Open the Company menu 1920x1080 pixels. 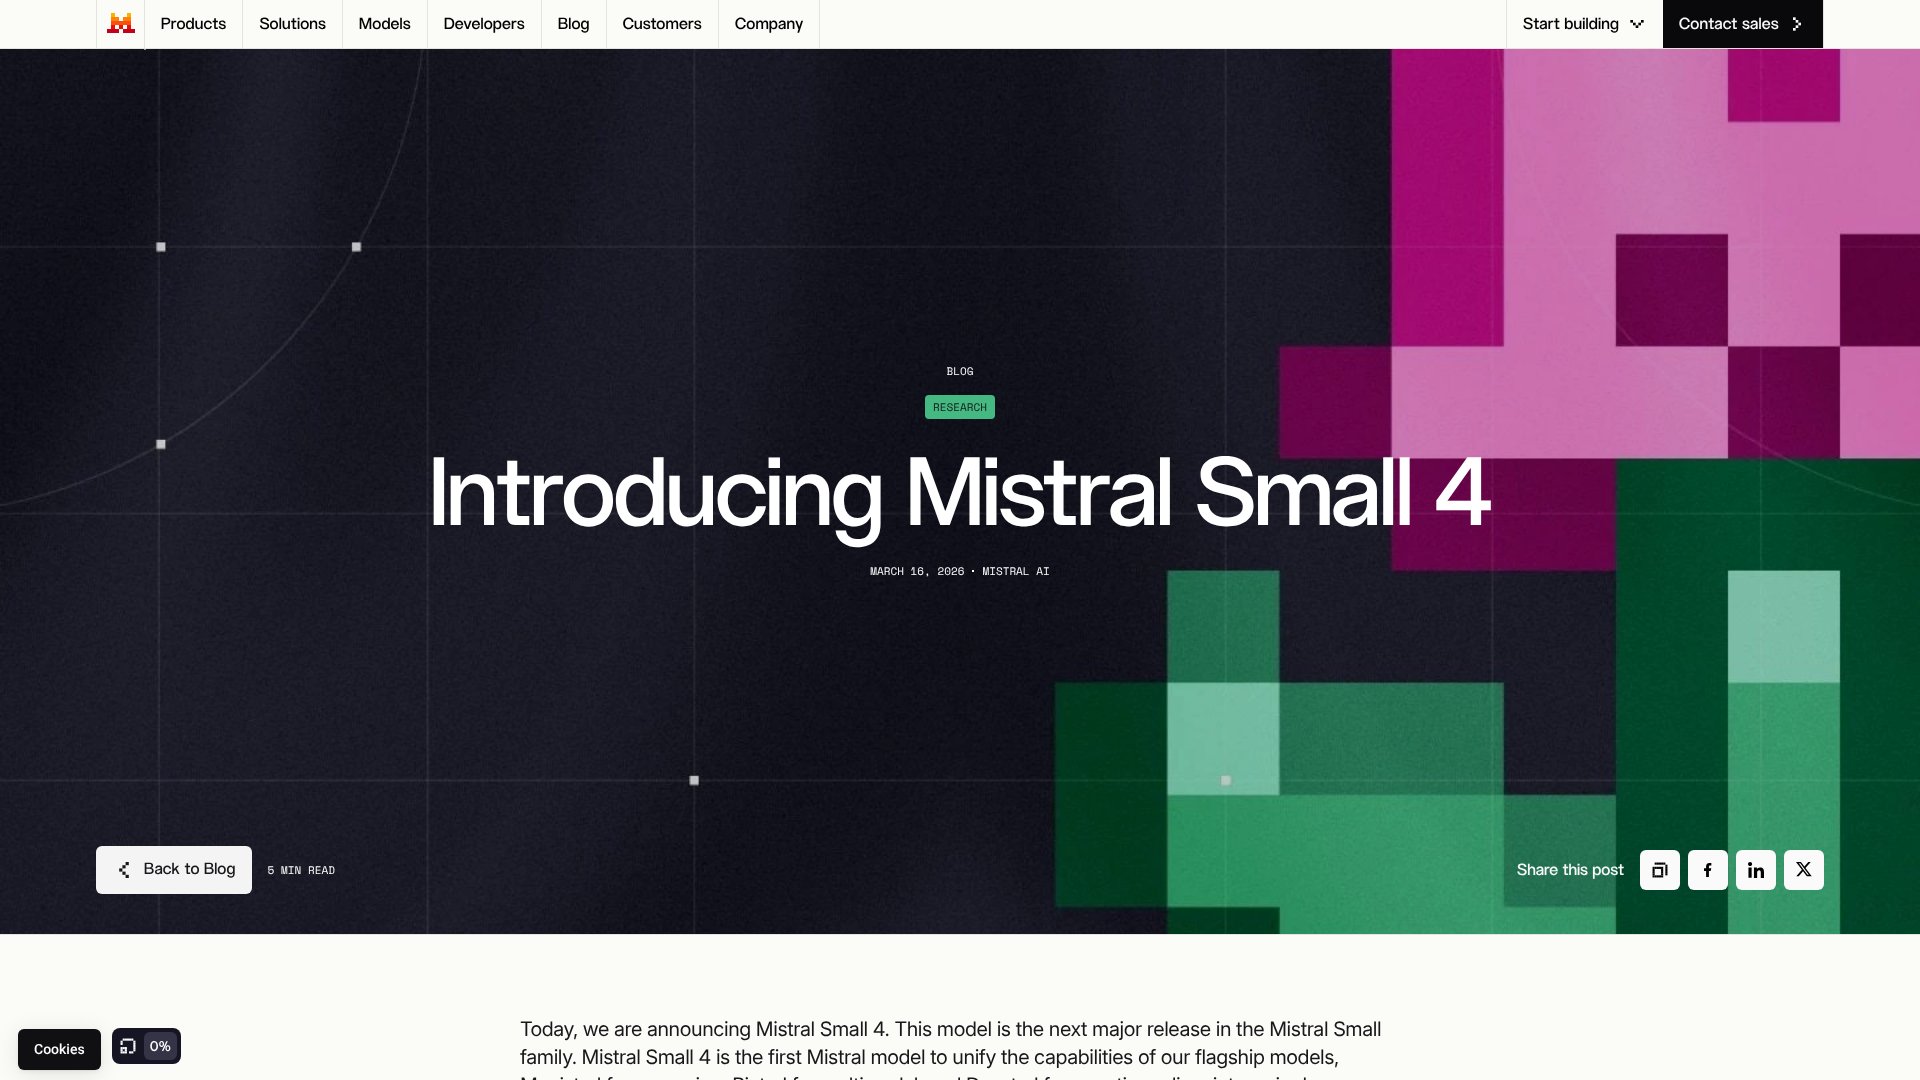pos(769,23)
